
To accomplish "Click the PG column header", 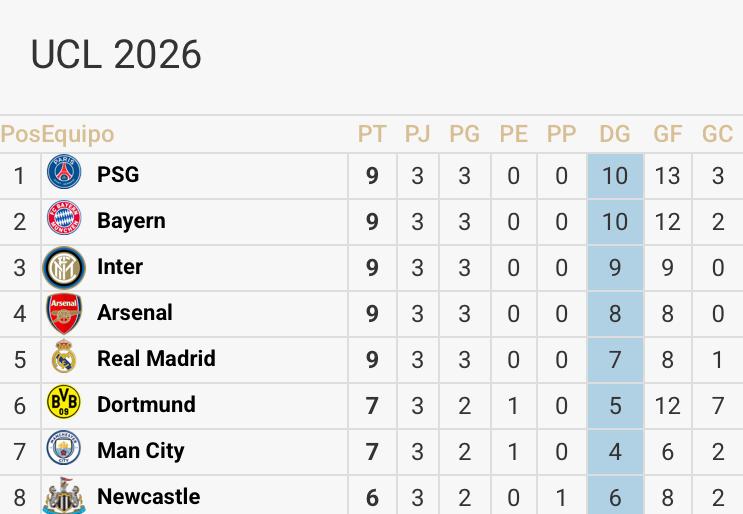I will tap(464, 134).
